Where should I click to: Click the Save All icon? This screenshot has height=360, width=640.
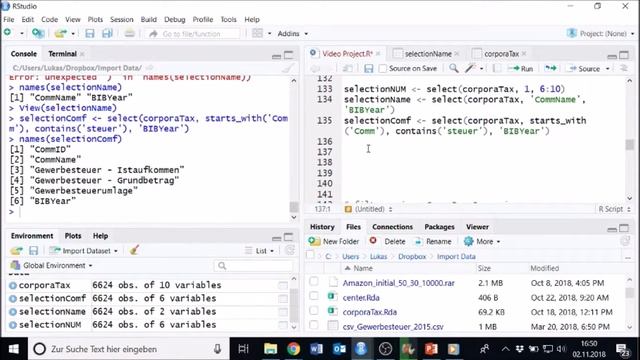point(107,33)
